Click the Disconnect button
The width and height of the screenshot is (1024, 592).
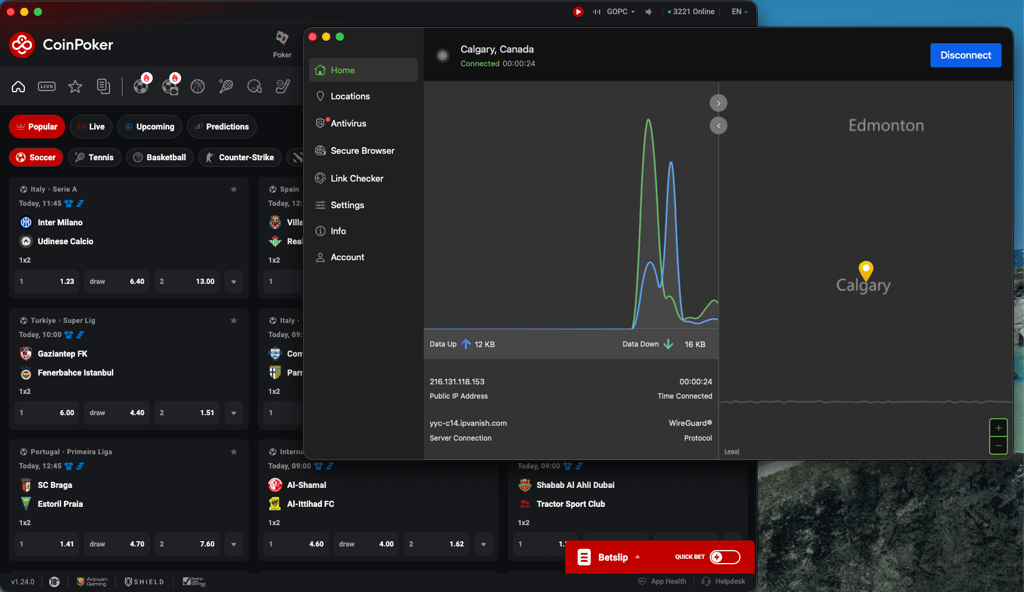(x=965, y=56)
